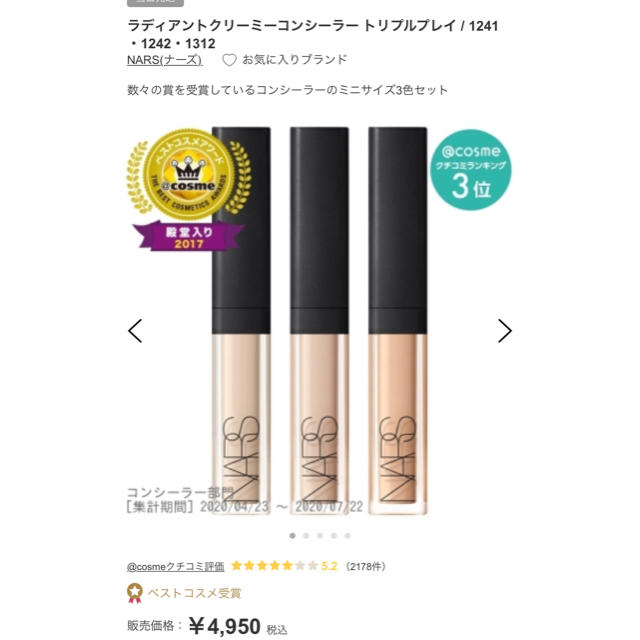The height and width of the screenshot is (640, 640).
Task: Jump to the fifth carousel dot
Action: point(347,536)
